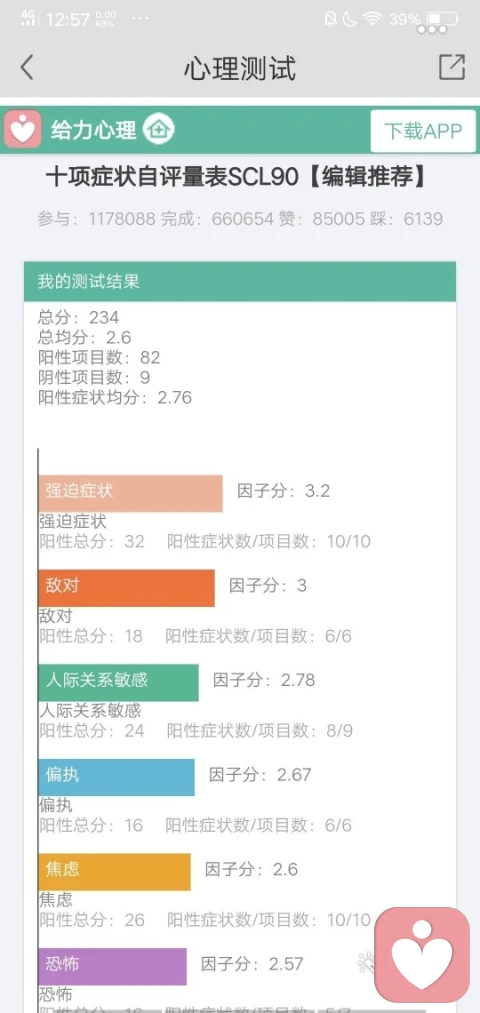
Task: Open the green home icon beside 给力心理
Action: 158,129
